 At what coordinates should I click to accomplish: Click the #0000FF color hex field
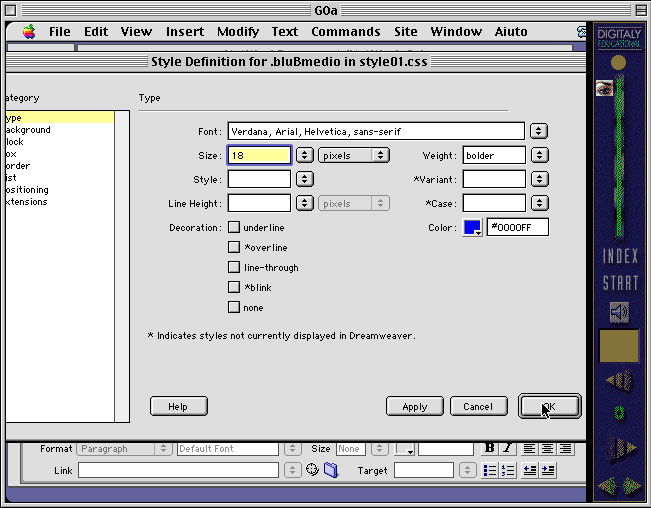coord(517,227)
